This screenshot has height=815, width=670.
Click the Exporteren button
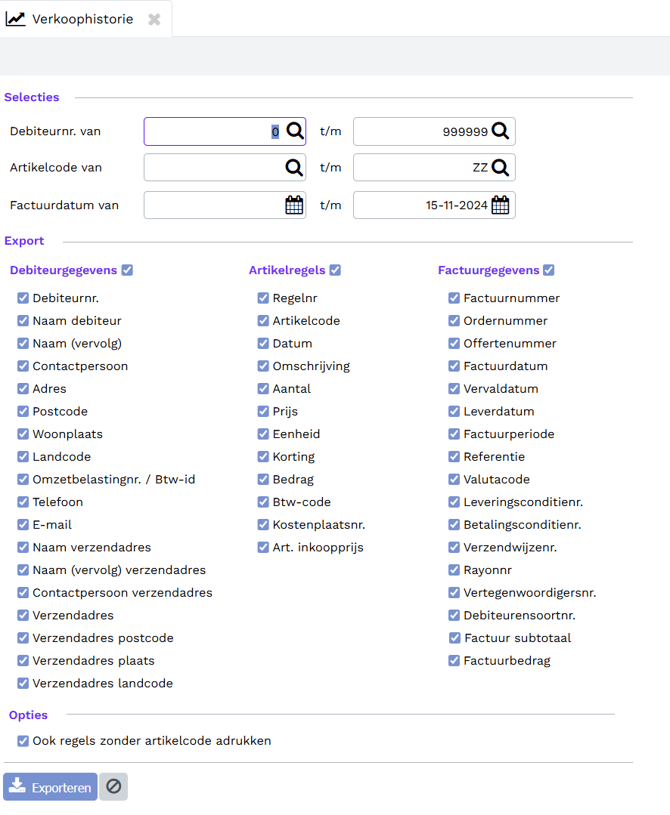(x=51, y=787)
